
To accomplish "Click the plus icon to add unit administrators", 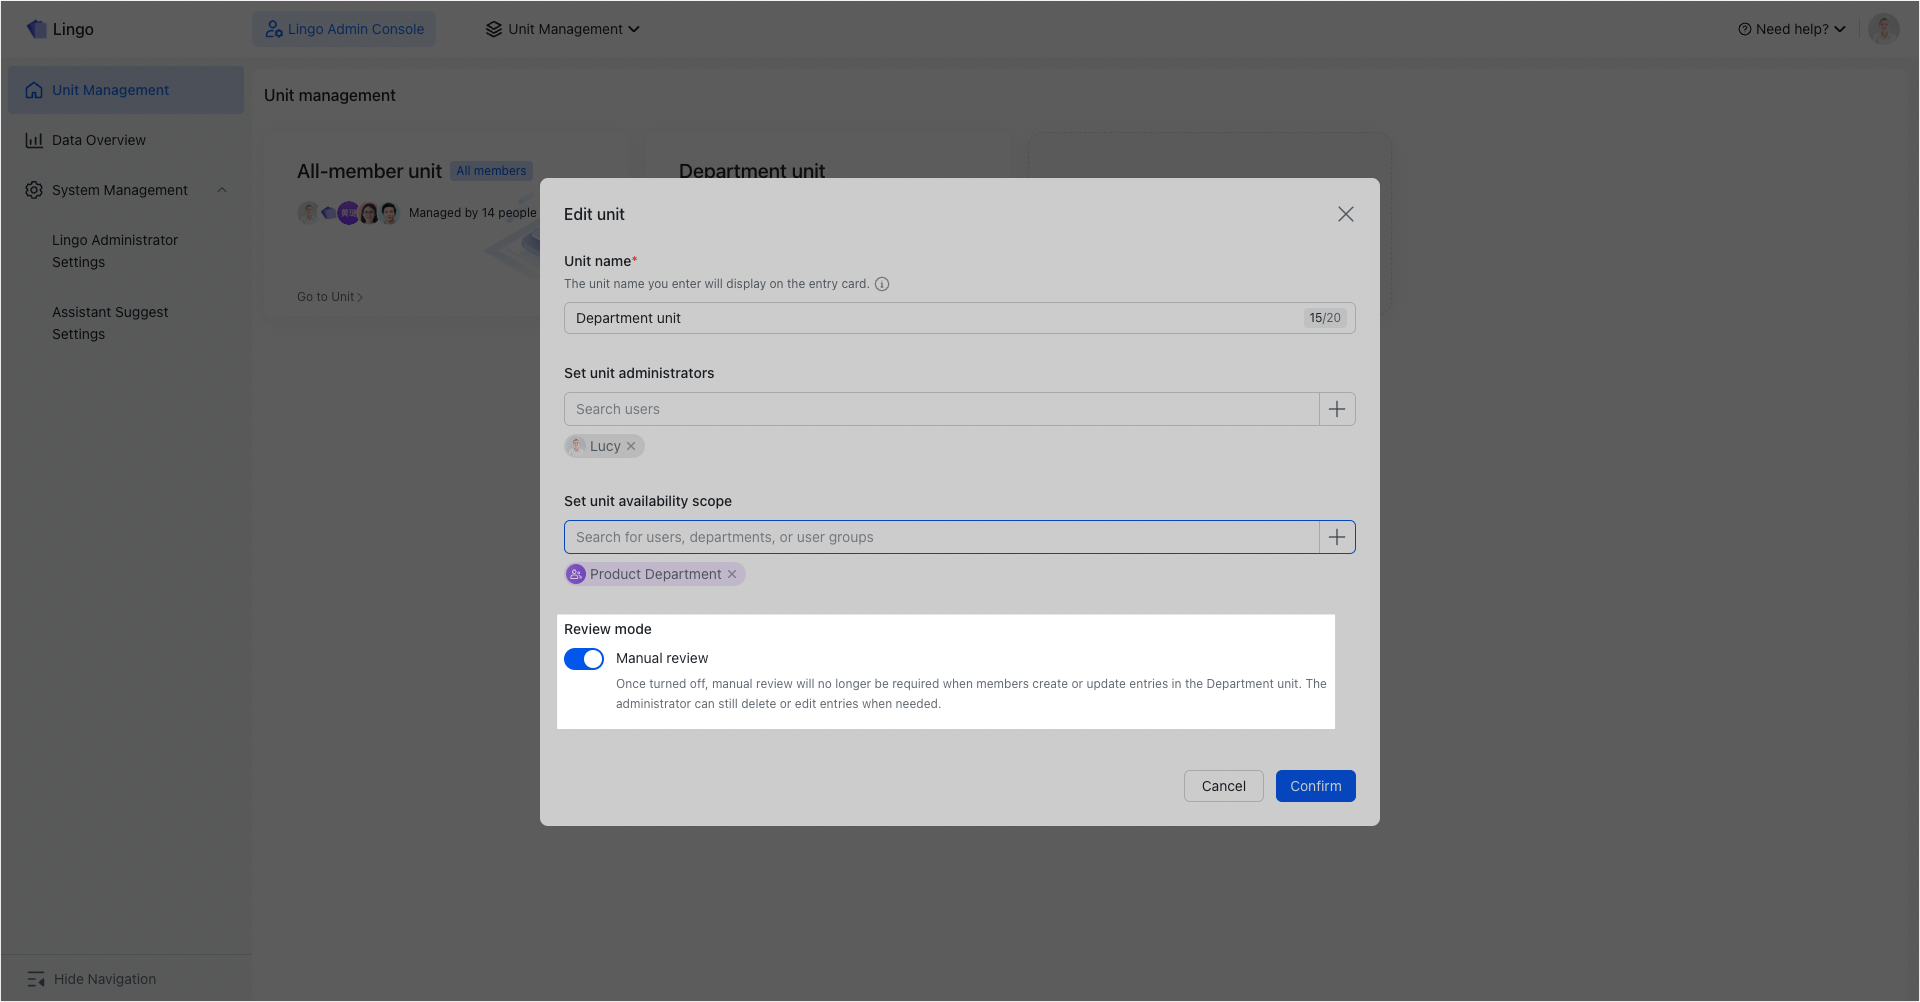I will [1336, 409].
